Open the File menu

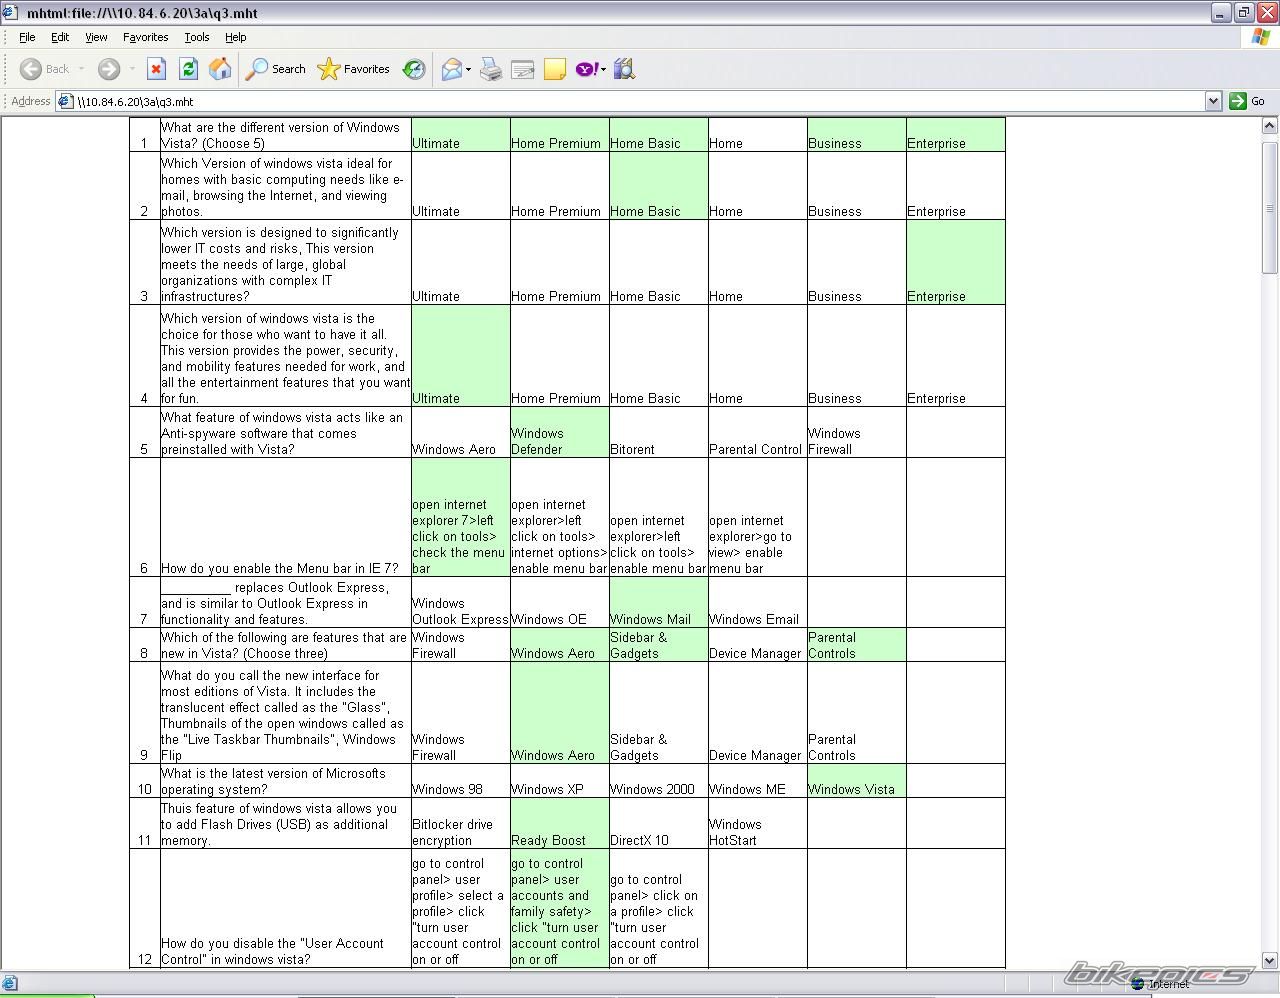pyautogui.click(x=27, y=37)
